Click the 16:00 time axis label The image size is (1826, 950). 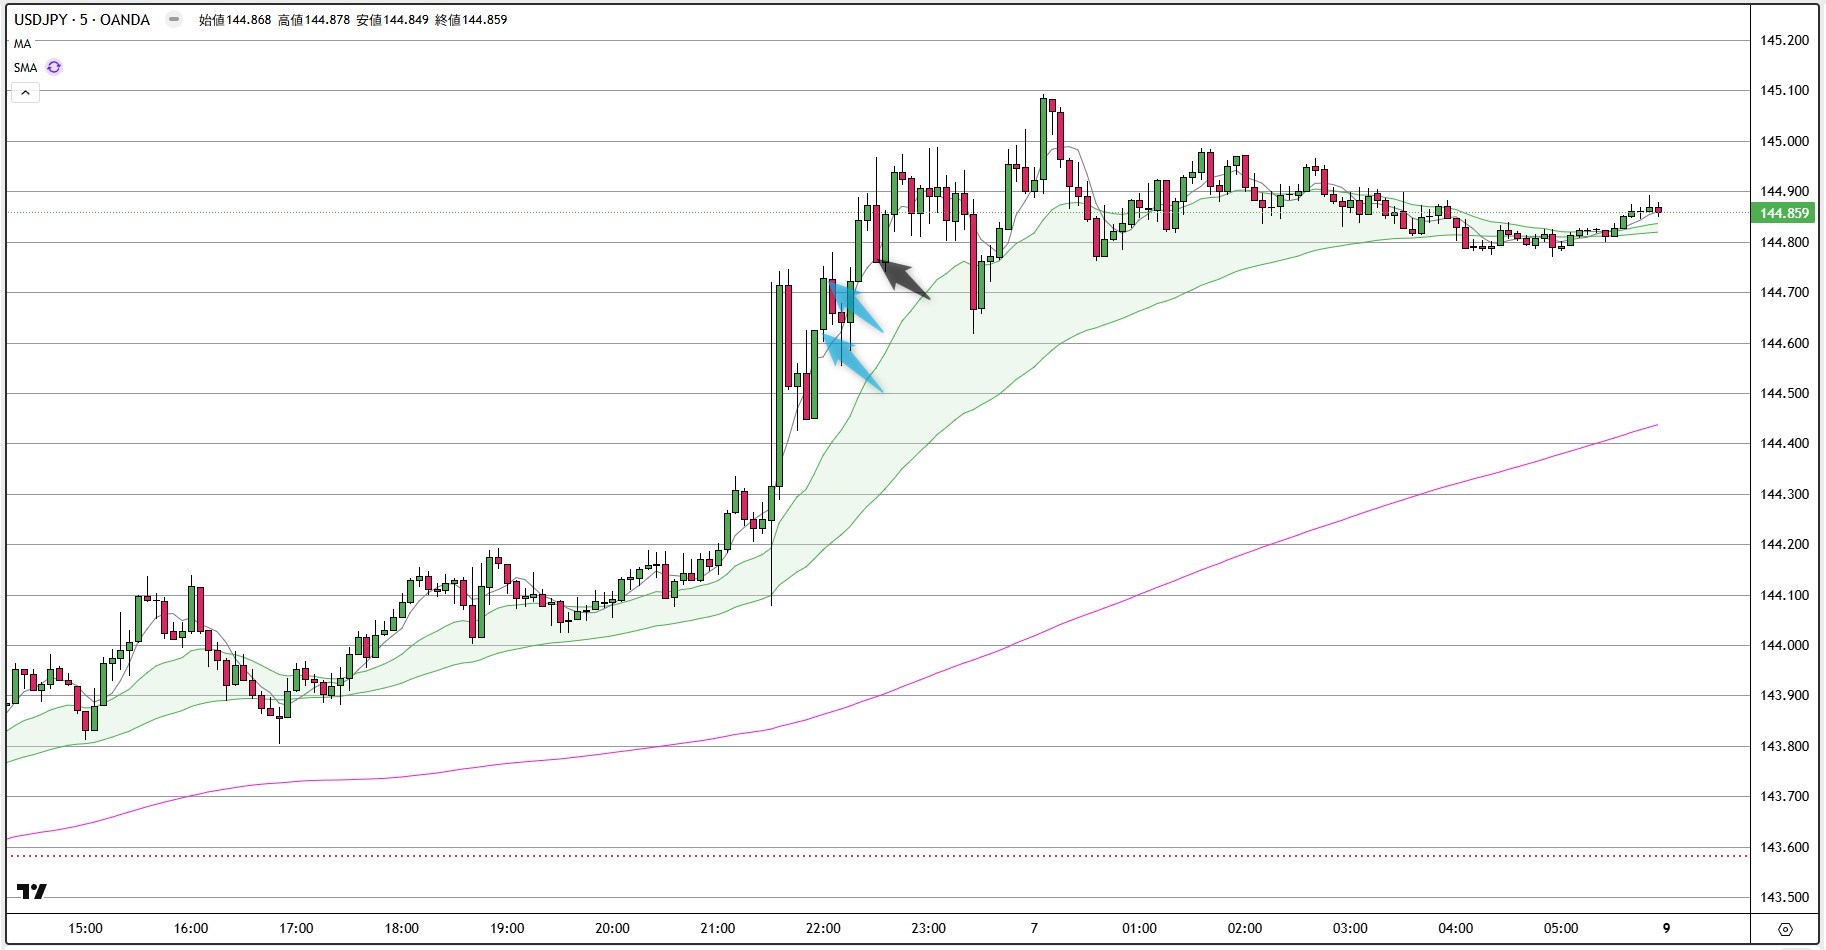(x=191, y=928)
